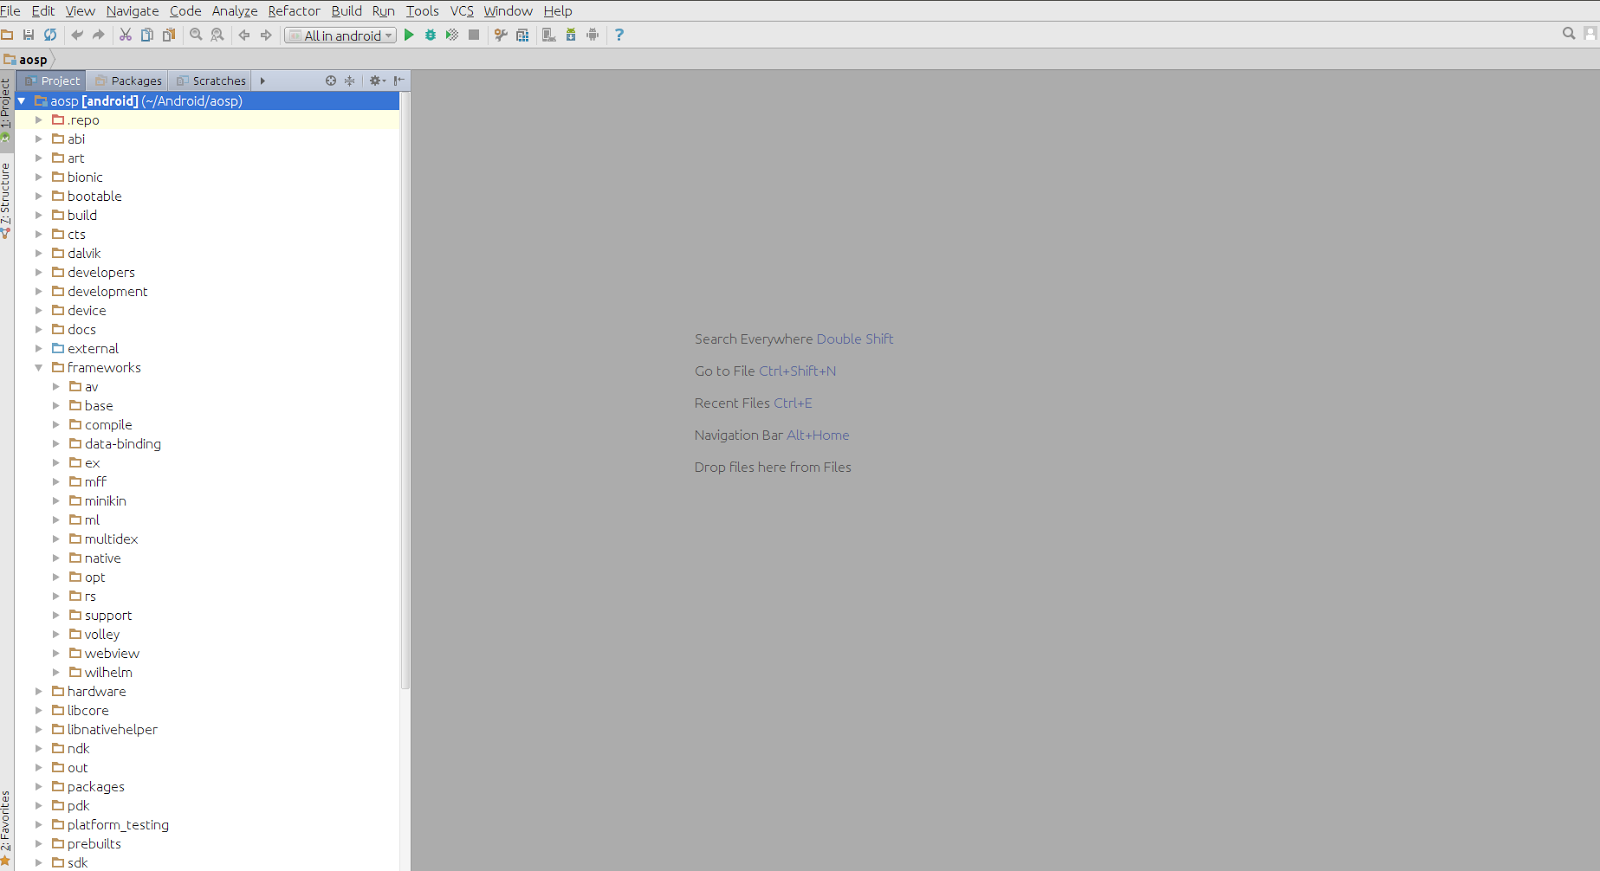Run with Coverage icon

tap(452, 35)
